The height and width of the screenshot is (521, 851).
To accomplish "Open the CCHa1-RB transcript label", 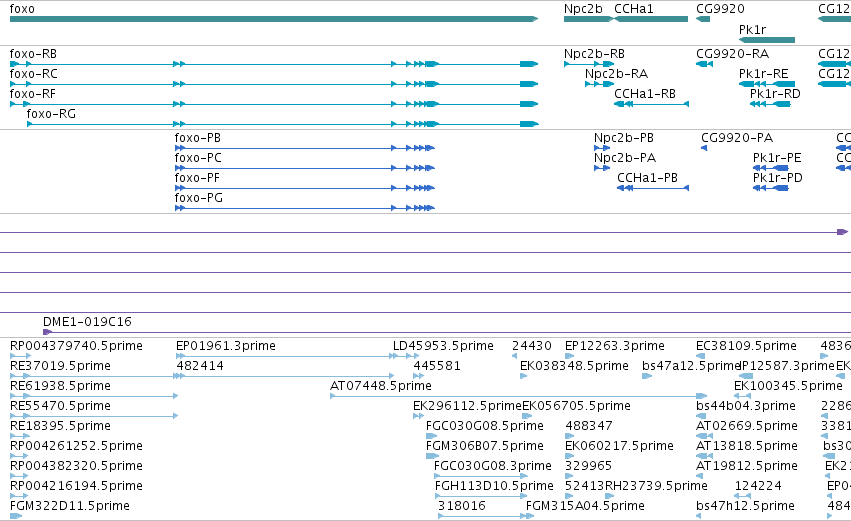I will coord(645,94).
